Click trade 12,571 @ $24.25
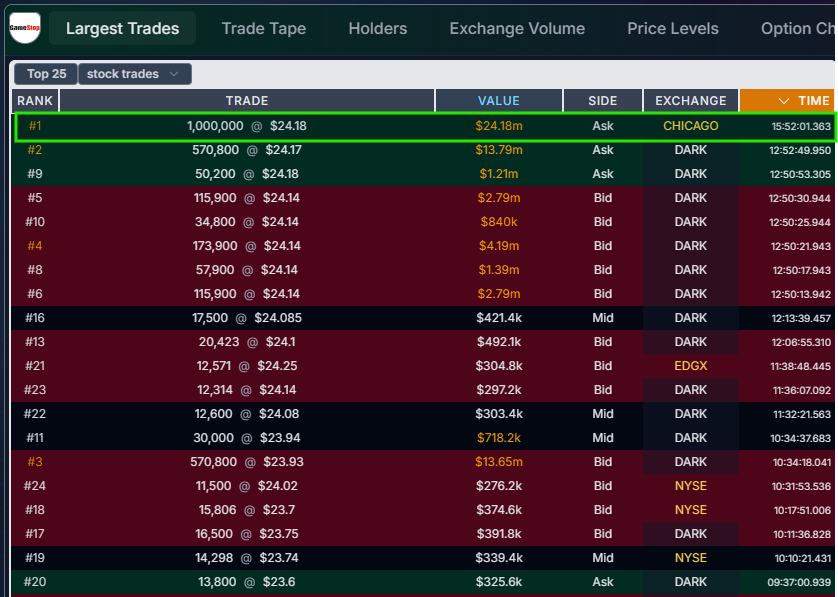This screenshot has height=597, width=838. pyautogui.click(x=246, y=366)
